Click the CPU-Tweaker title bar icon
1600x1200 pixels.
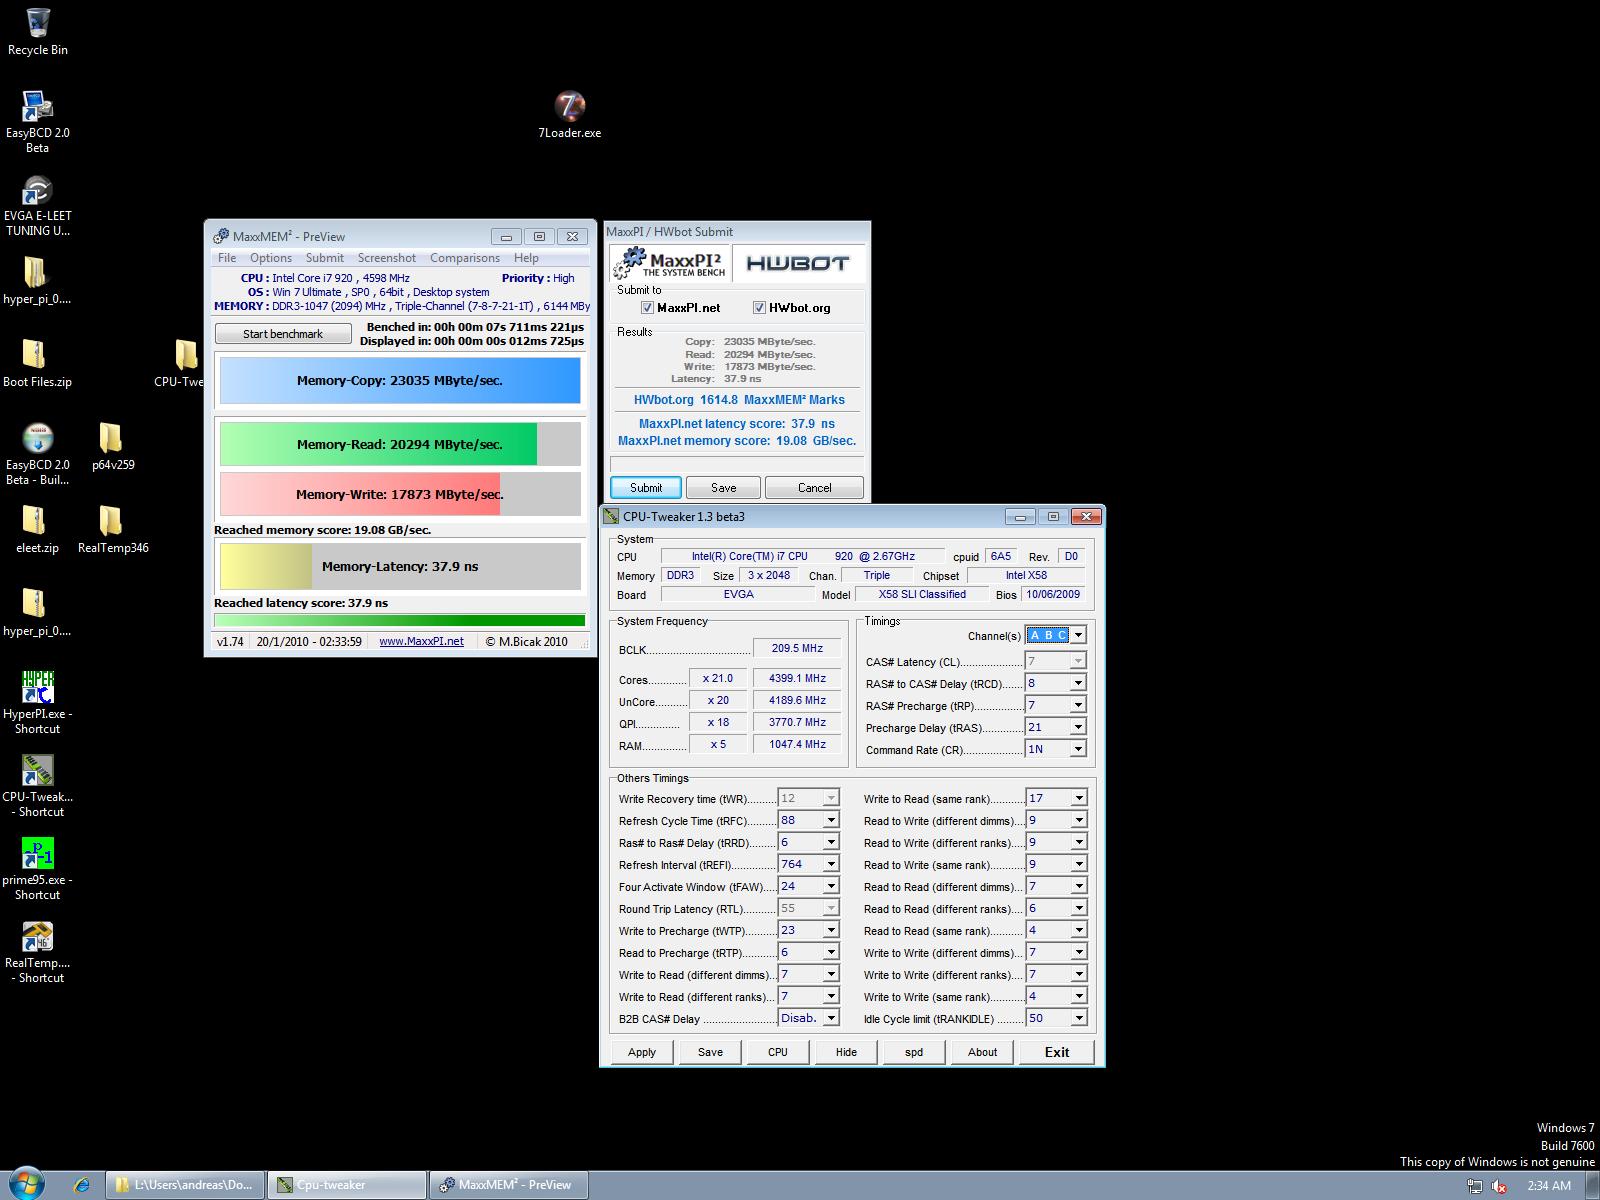612,517
